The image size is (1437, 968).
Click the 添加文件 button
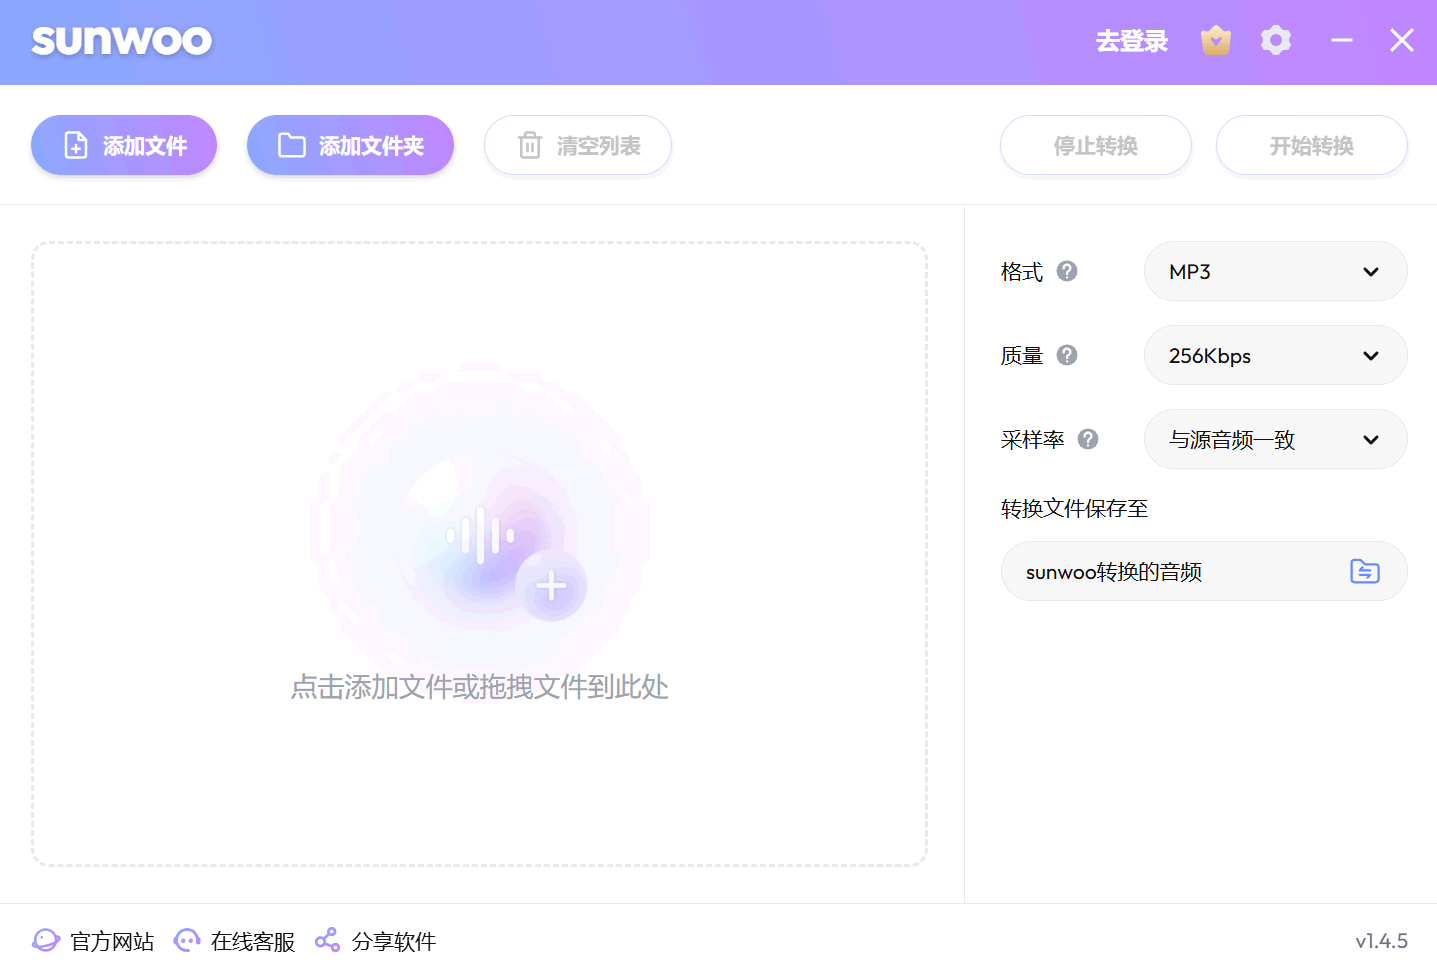pyautogui.click(x=124, y=146)
